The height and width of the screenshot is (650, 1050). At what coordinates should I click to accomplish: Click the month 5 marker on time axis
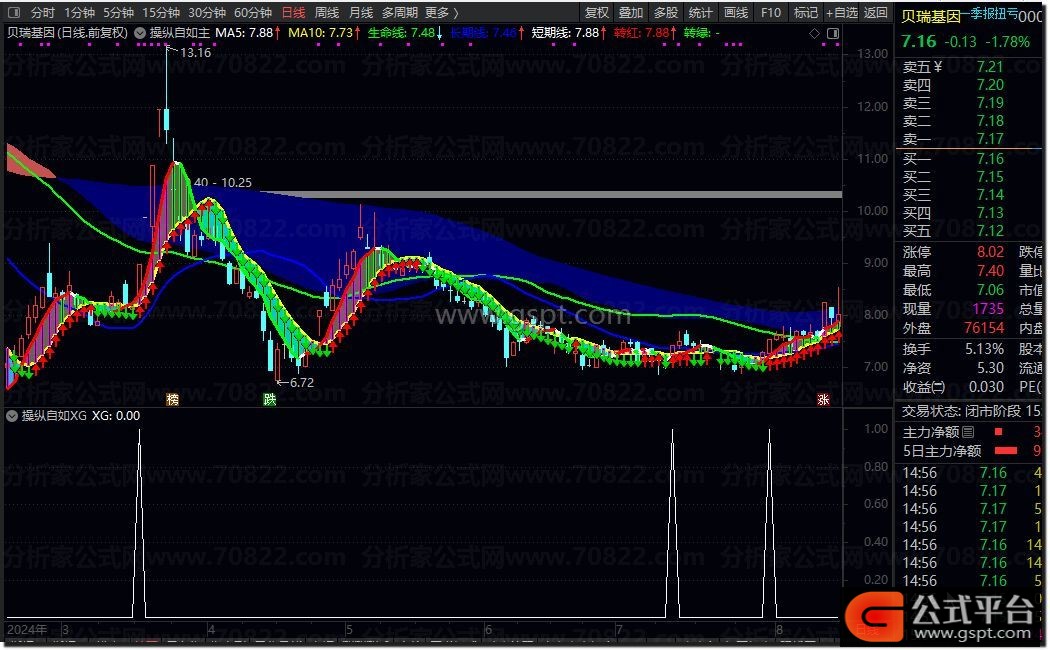tap(349, 630)
